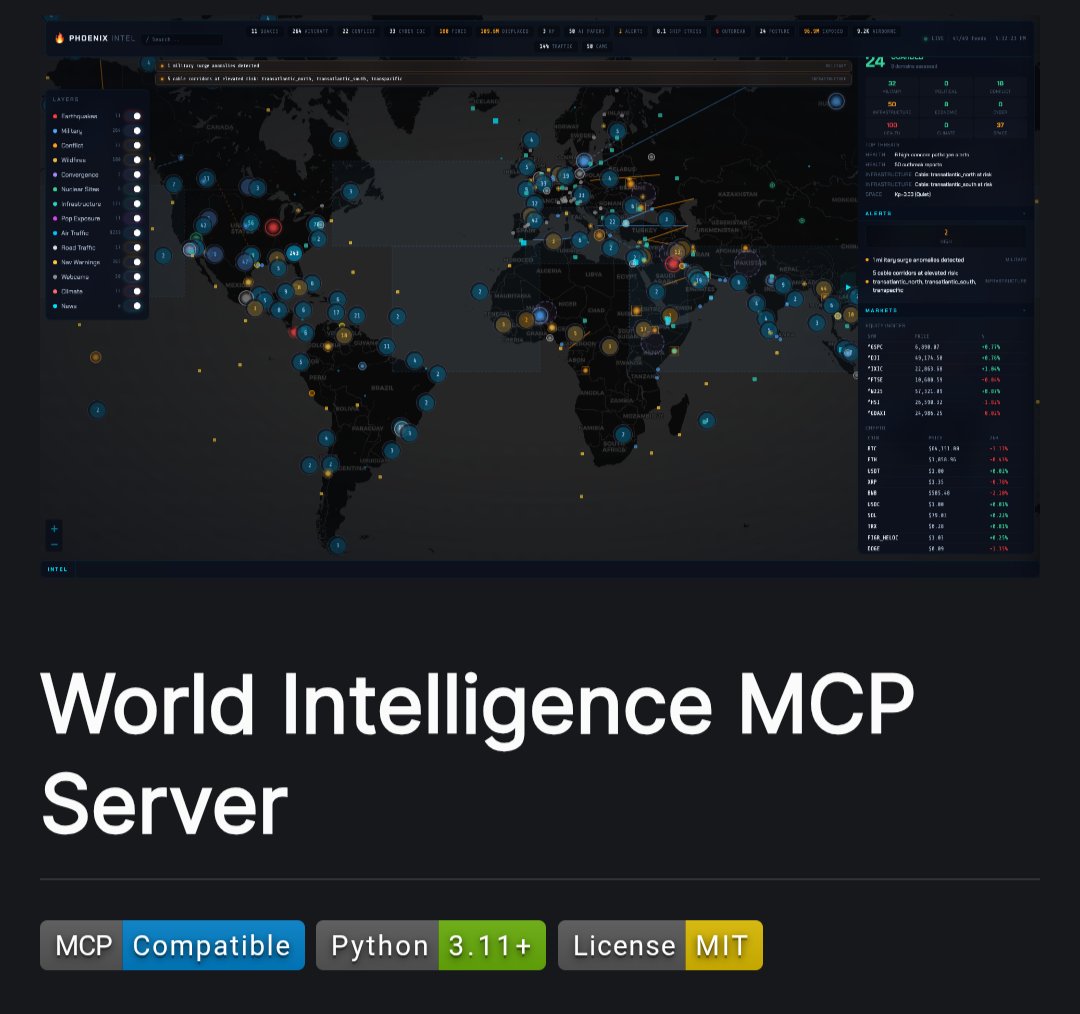This screenshot has height=1014, width=1080.
Task: Click the map zoom in plus button
Action: pos(54,528)
